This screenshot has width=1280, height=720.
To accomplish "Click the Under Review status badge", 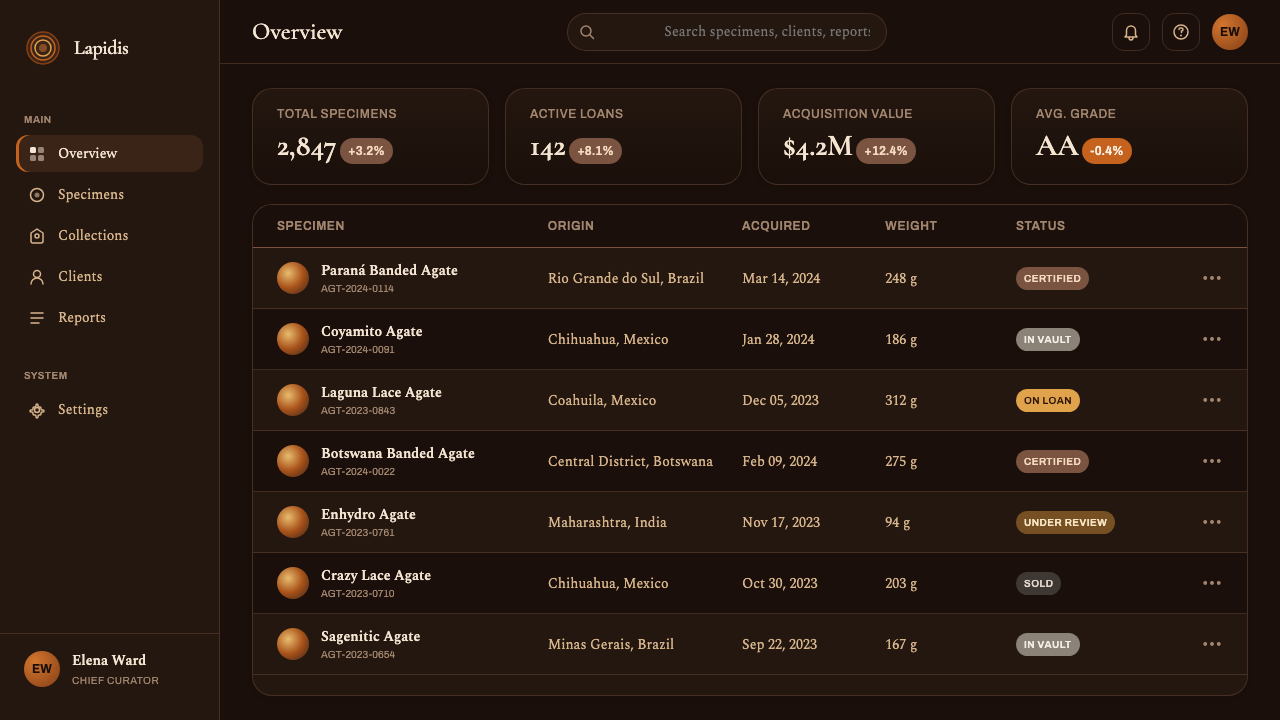I will [x=1065, y=523].
